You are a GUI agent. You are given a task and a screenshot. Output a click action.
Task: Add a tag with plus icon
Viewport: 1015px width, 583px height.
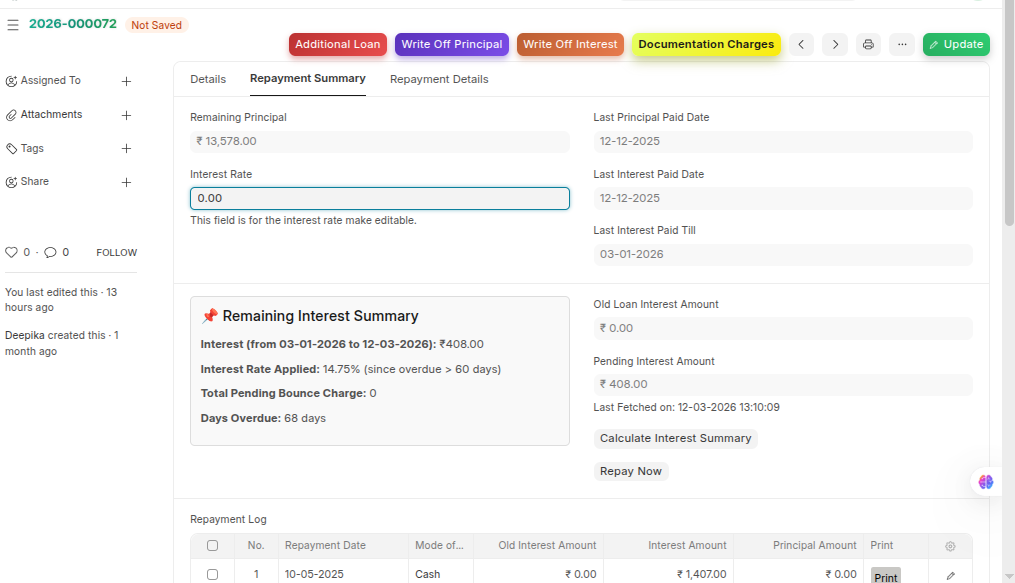pyautogui.click(x=126, y=149)
